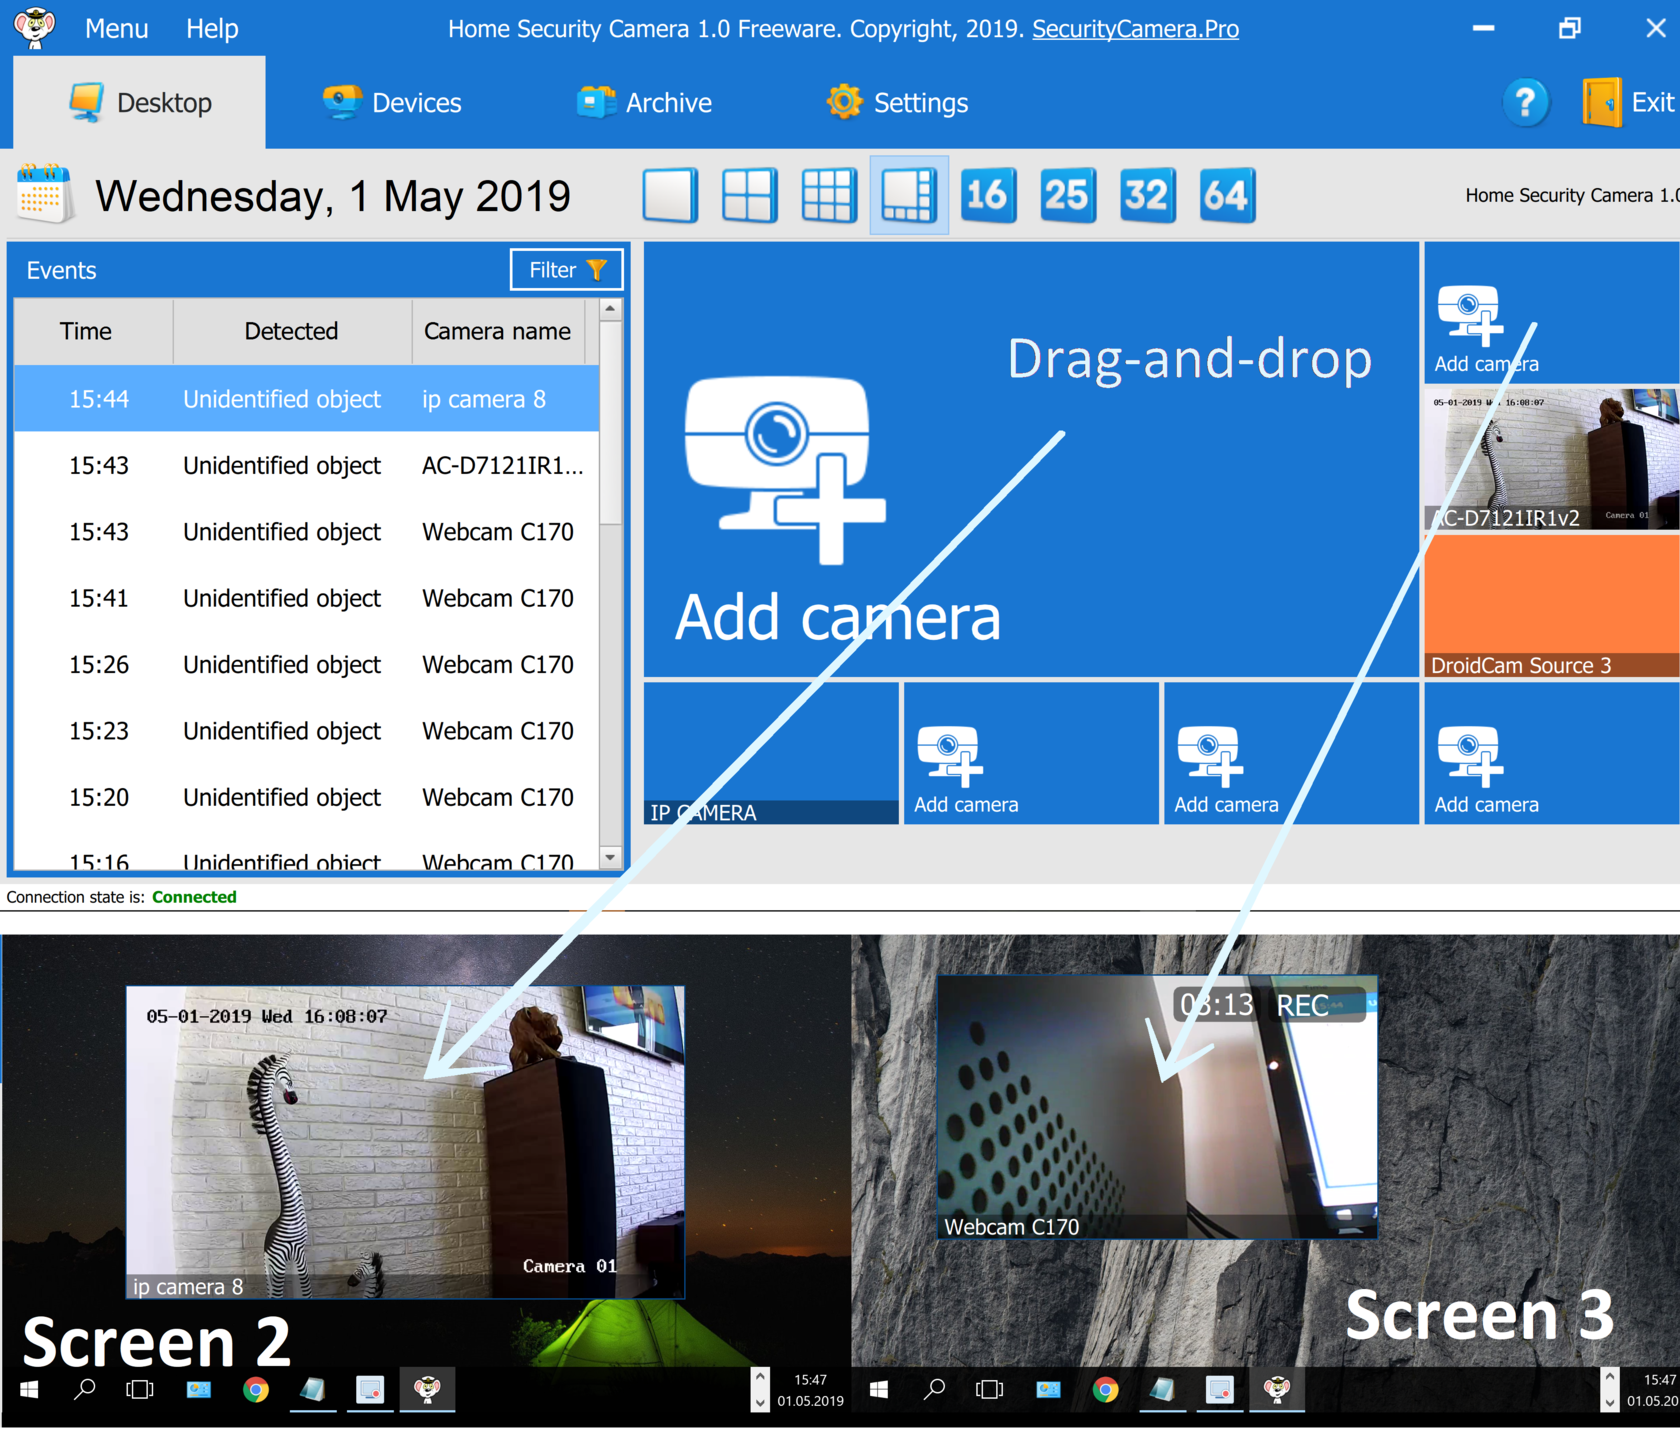Choose the 64-camera layout icon
Screen dimensions: 1680x1435
[1227, 195]
